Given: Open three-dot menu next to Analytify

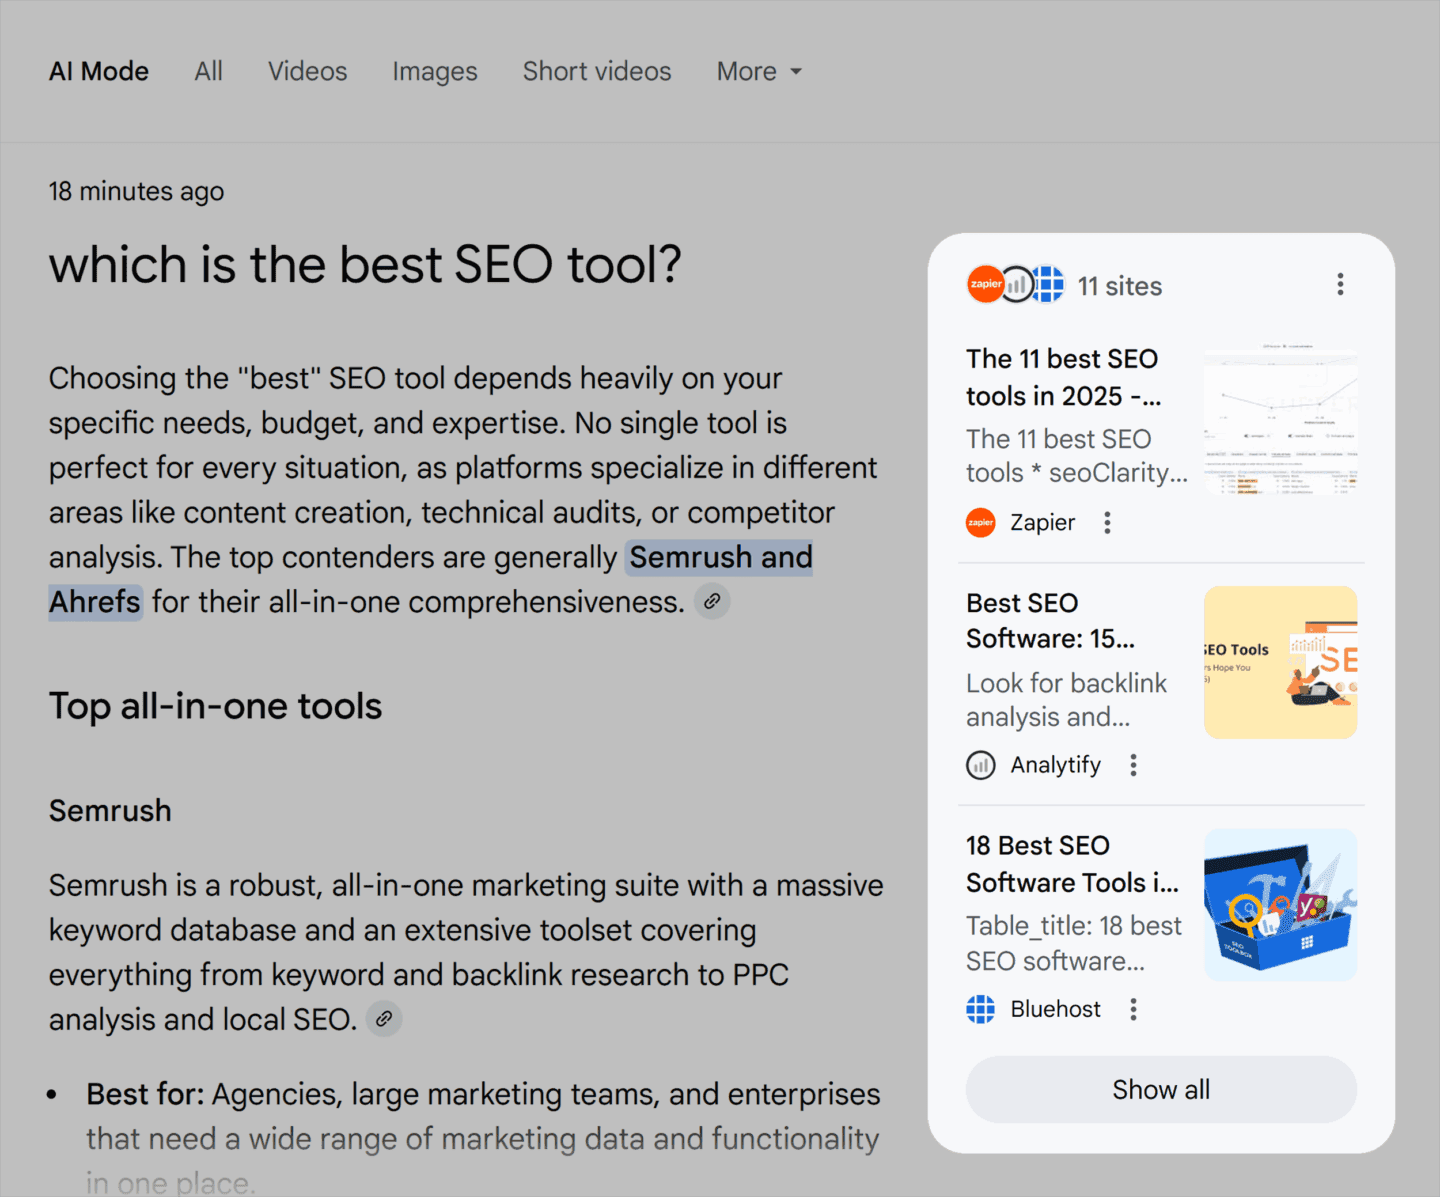Looking at the screenshot, I should [1133, 765].
